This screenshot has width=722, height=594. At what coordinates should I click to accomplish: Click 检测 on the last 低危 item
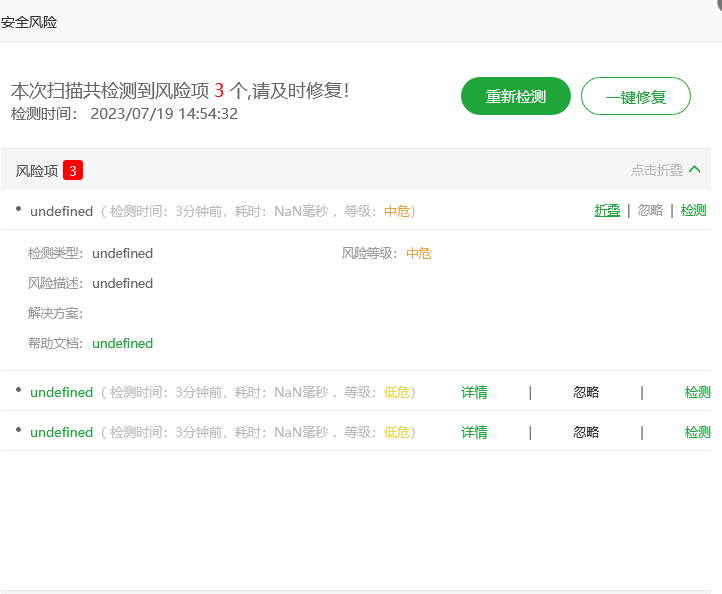tap(698, 432)
